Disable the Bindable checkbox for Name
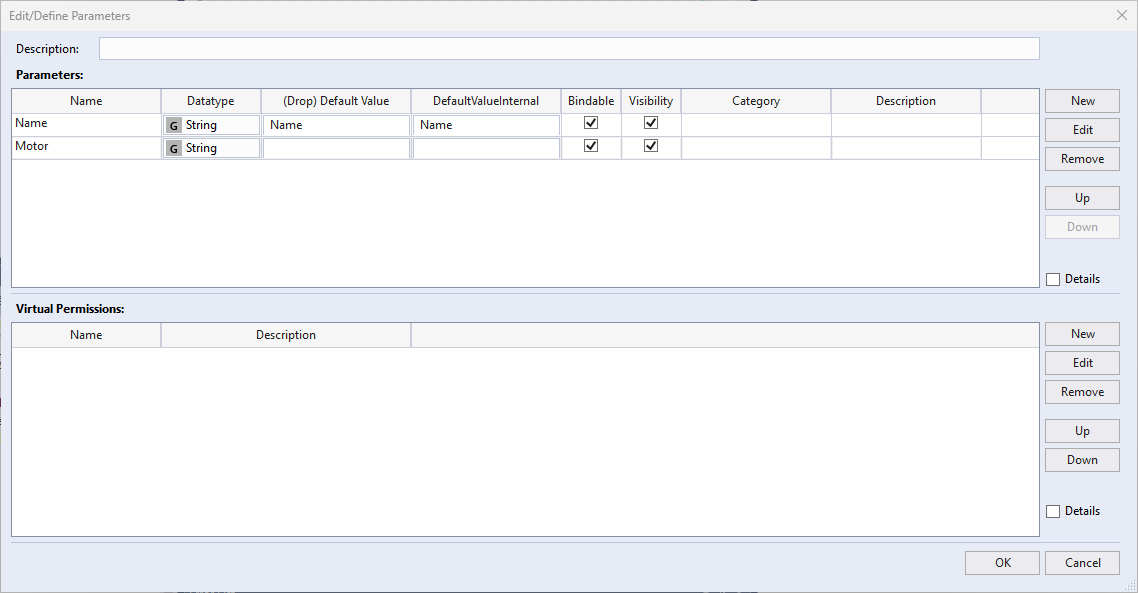1138x593 pixels. tap(590, 123)
